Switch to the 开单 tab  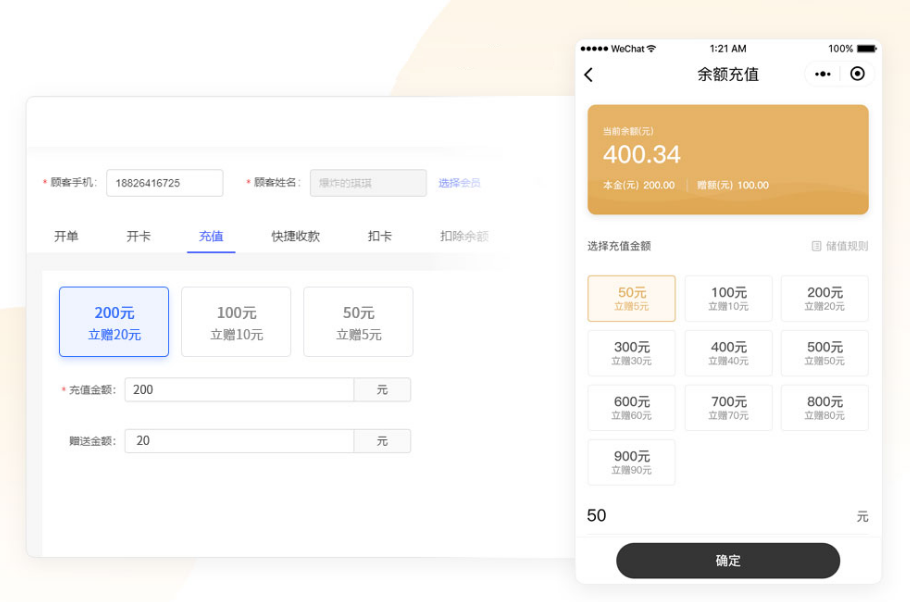(66, 236)
